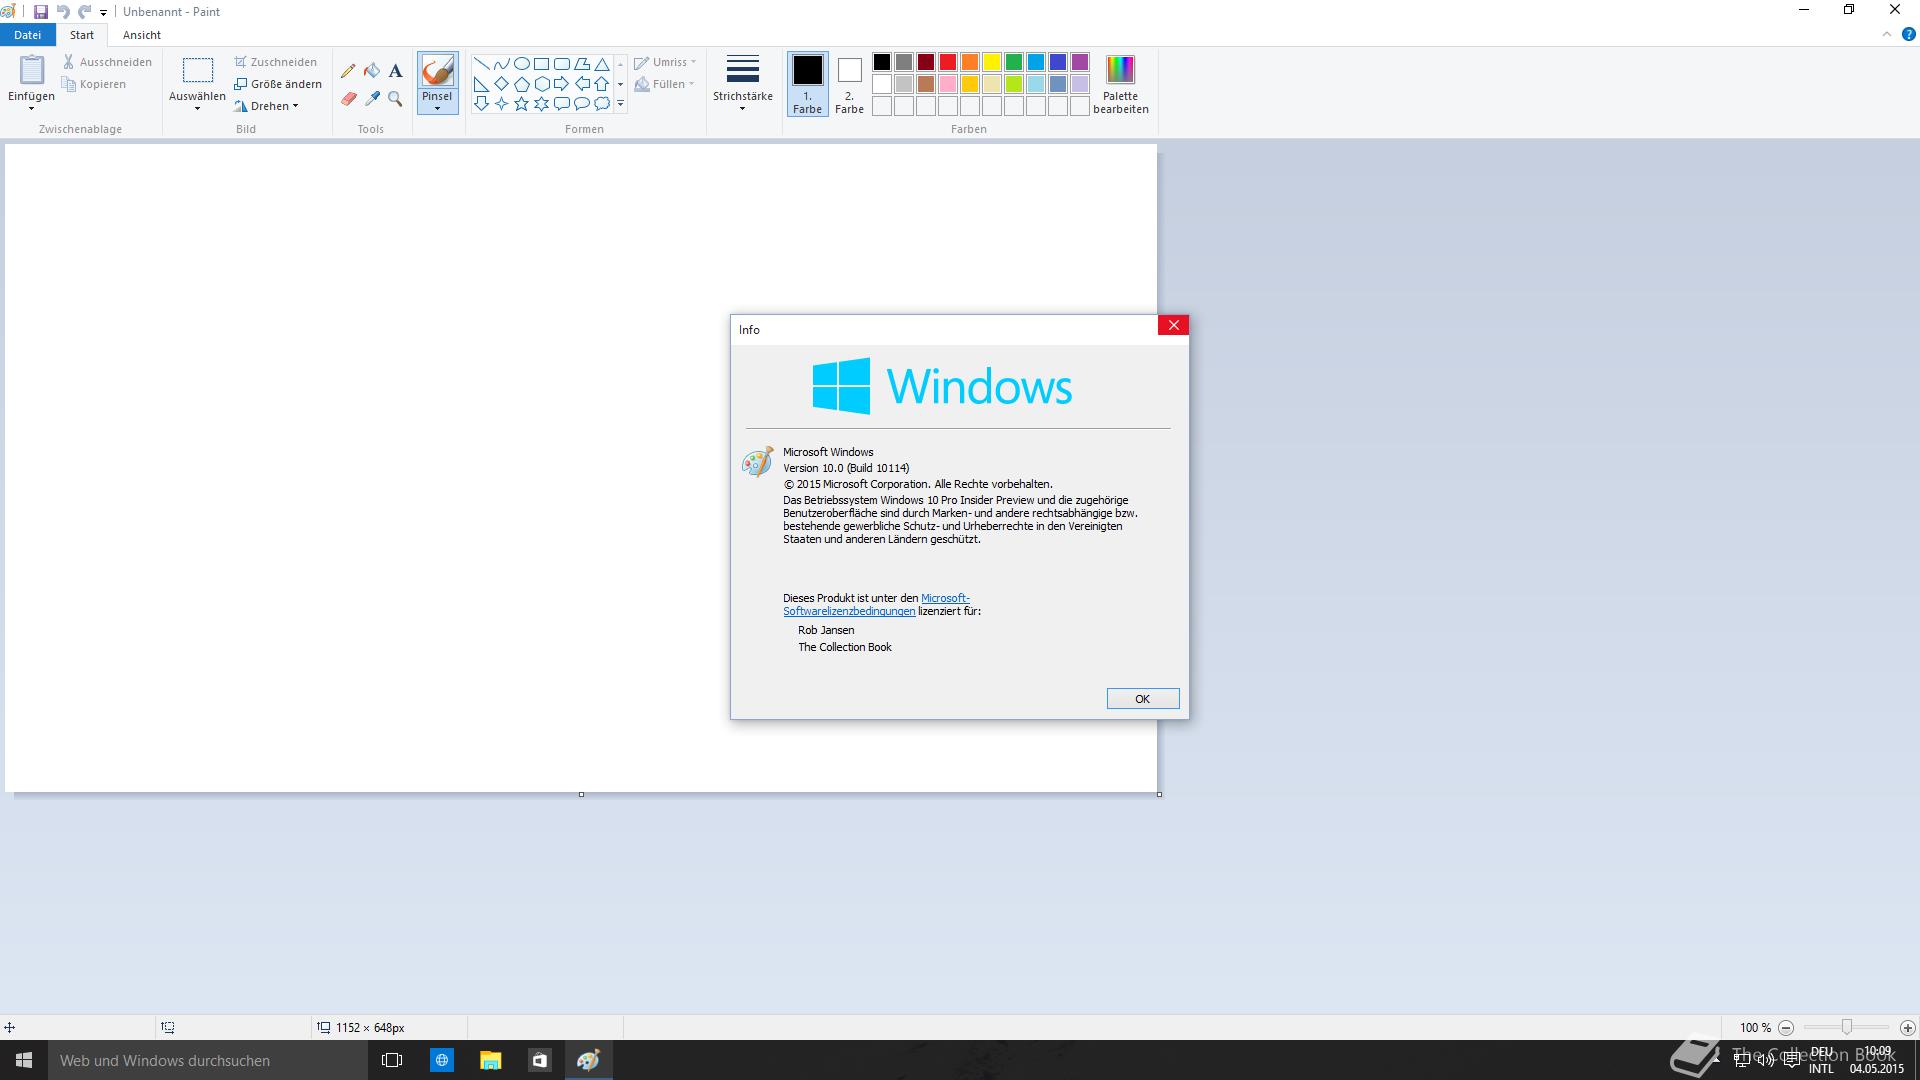The image size is (1920, 1080).
Task: Click the taskbar clock showing 04.05.2015
Action: pyautogui.click(x=1877, y=1060)
